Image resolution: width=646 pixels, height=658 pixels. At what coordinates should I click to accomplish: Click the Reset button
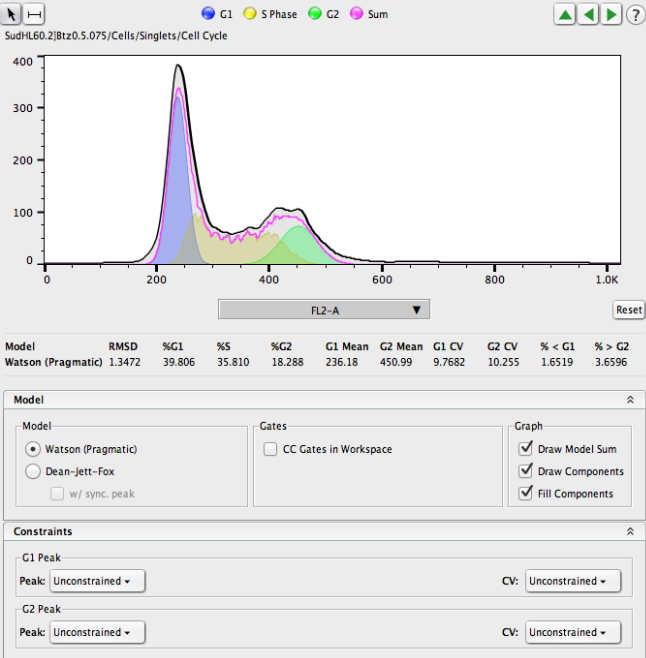pyautogui.click(x=628, y=310)
